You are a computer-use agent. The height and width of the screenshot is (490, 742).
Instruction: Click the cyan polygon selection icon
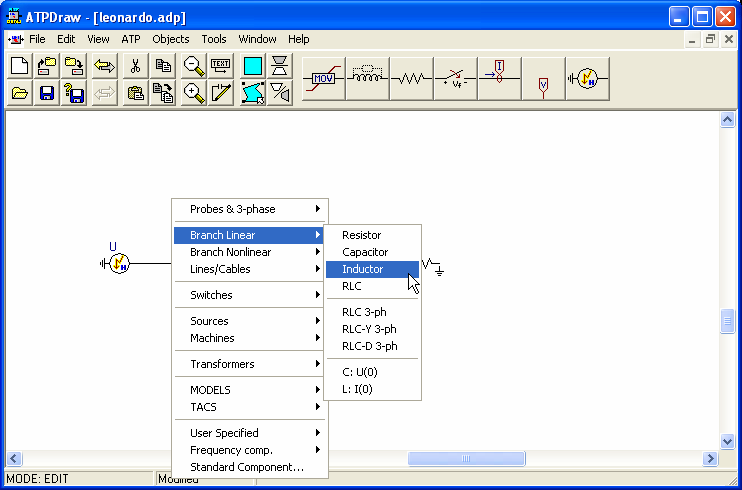pyautogui.click(x=253, y=92)
